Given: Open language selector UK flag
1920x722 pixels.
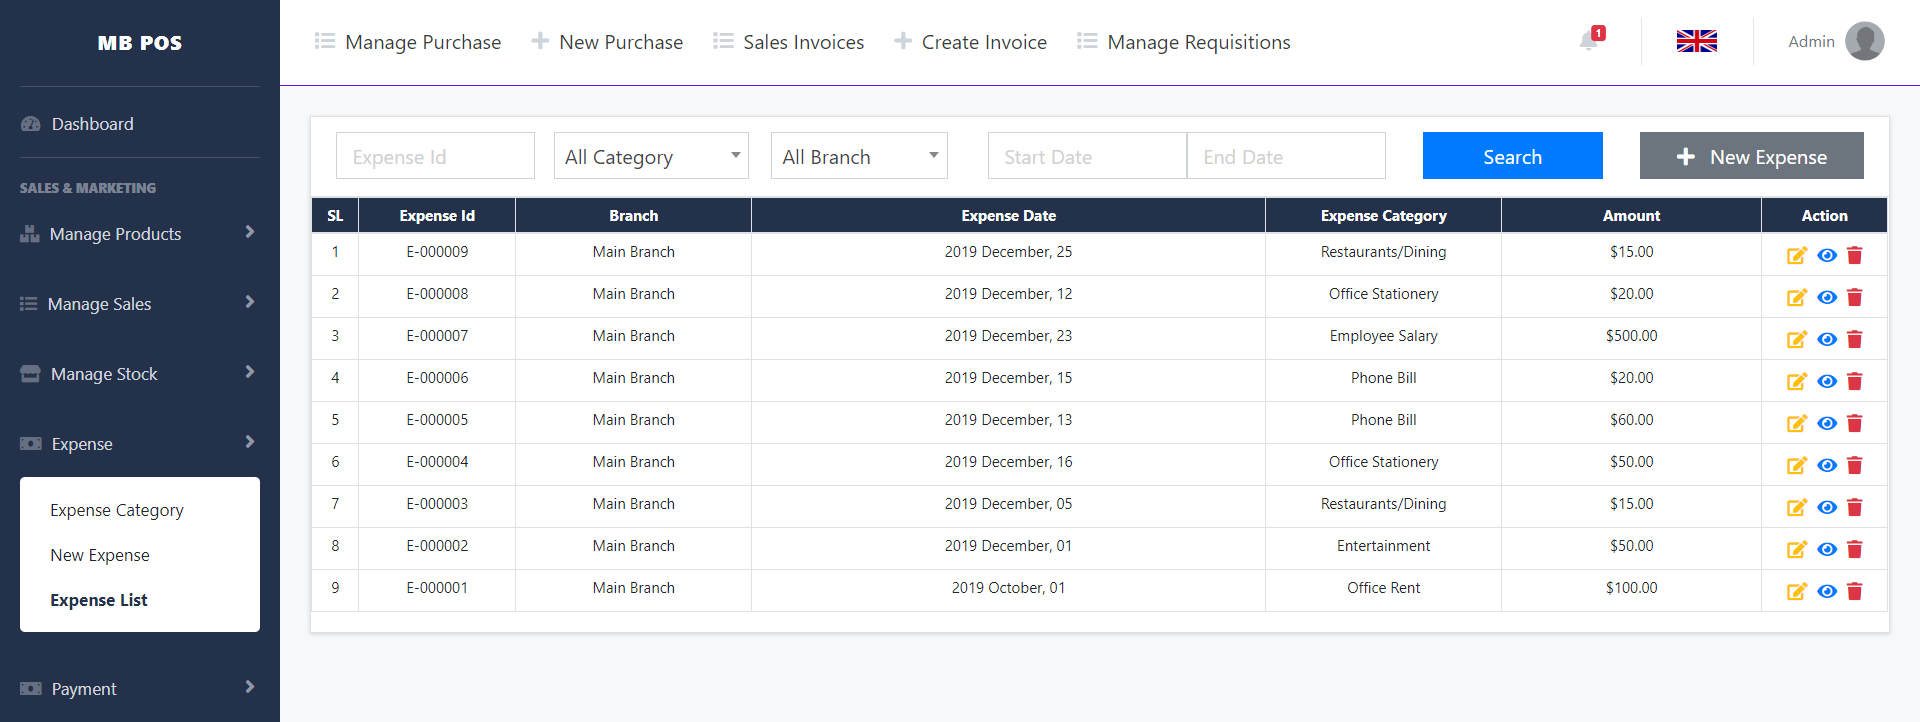Looking at the screenshot, I should pyautogui.click(x=1696, y=41).
